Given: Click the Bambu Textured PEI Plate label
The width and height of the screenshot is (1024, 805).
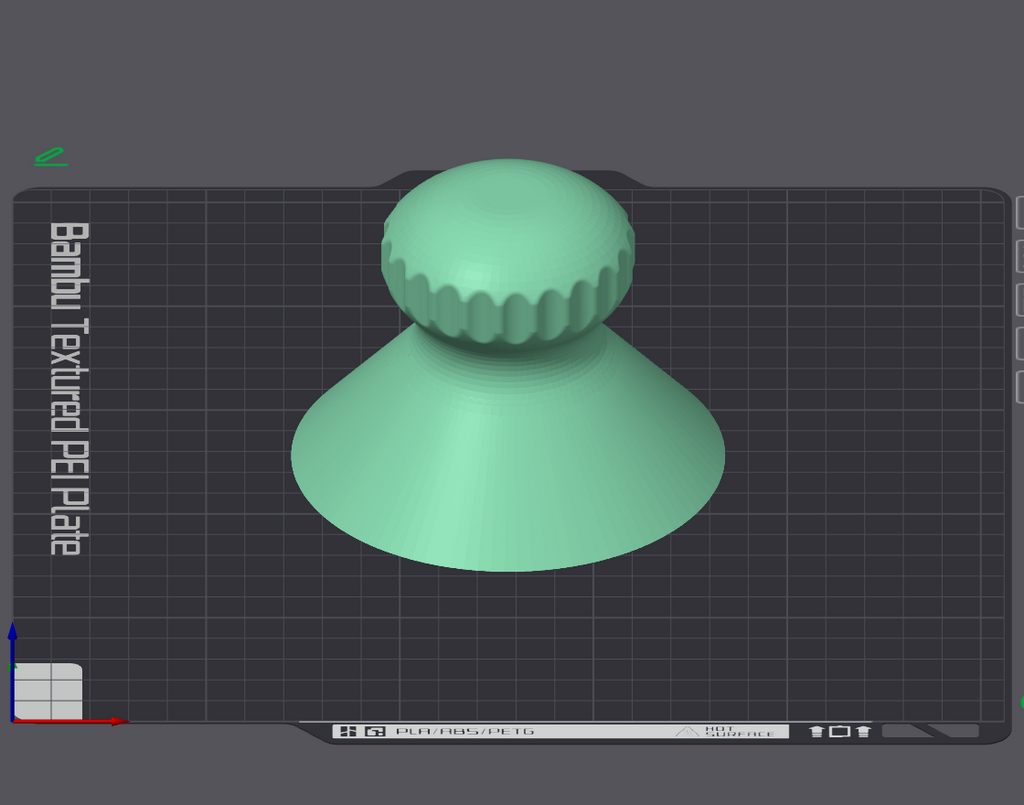Looking at the screenshot, I should pyautogui.click(x=69, y=389).
